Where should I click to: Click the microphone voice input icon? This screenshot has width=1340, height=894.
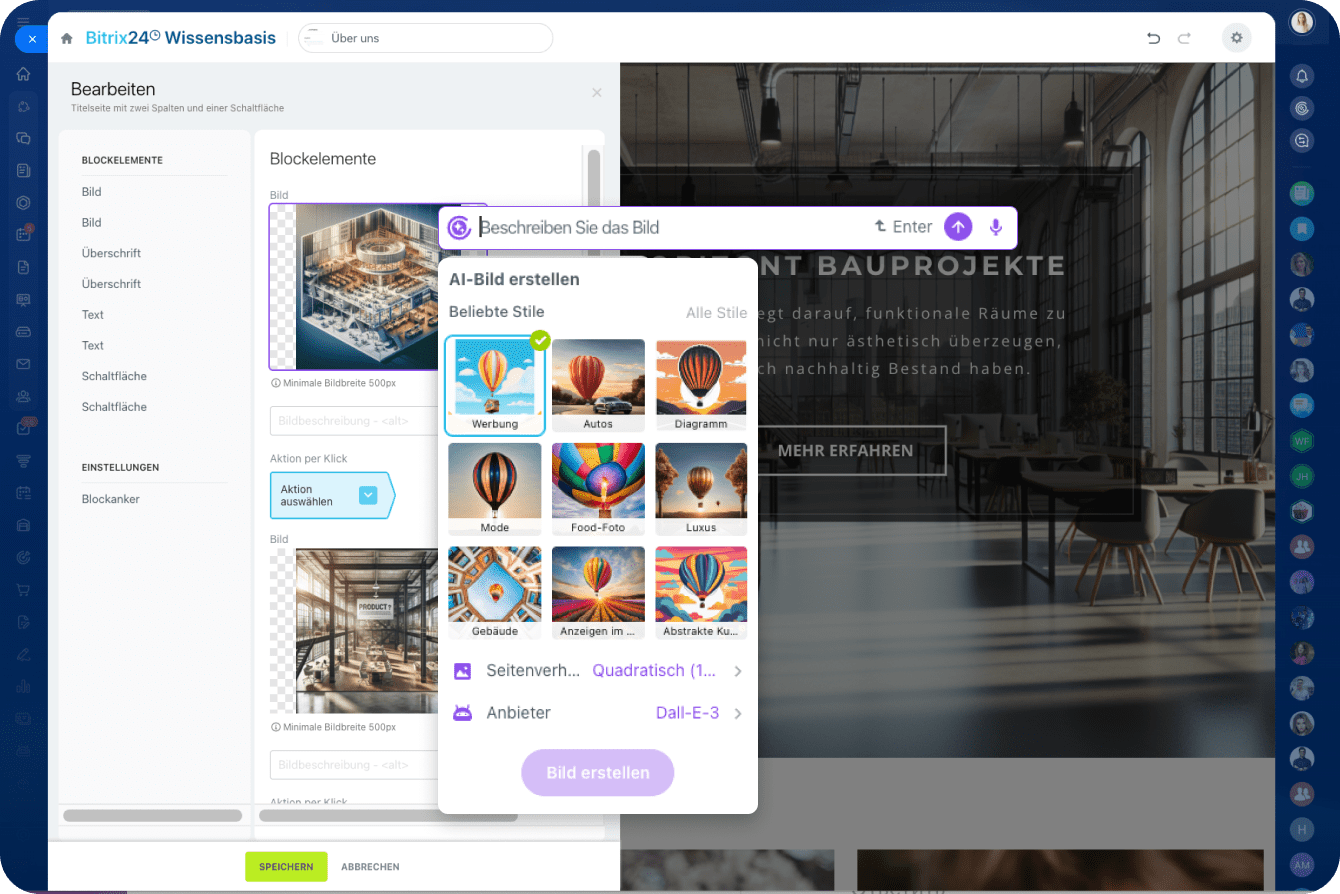(995, 227)
